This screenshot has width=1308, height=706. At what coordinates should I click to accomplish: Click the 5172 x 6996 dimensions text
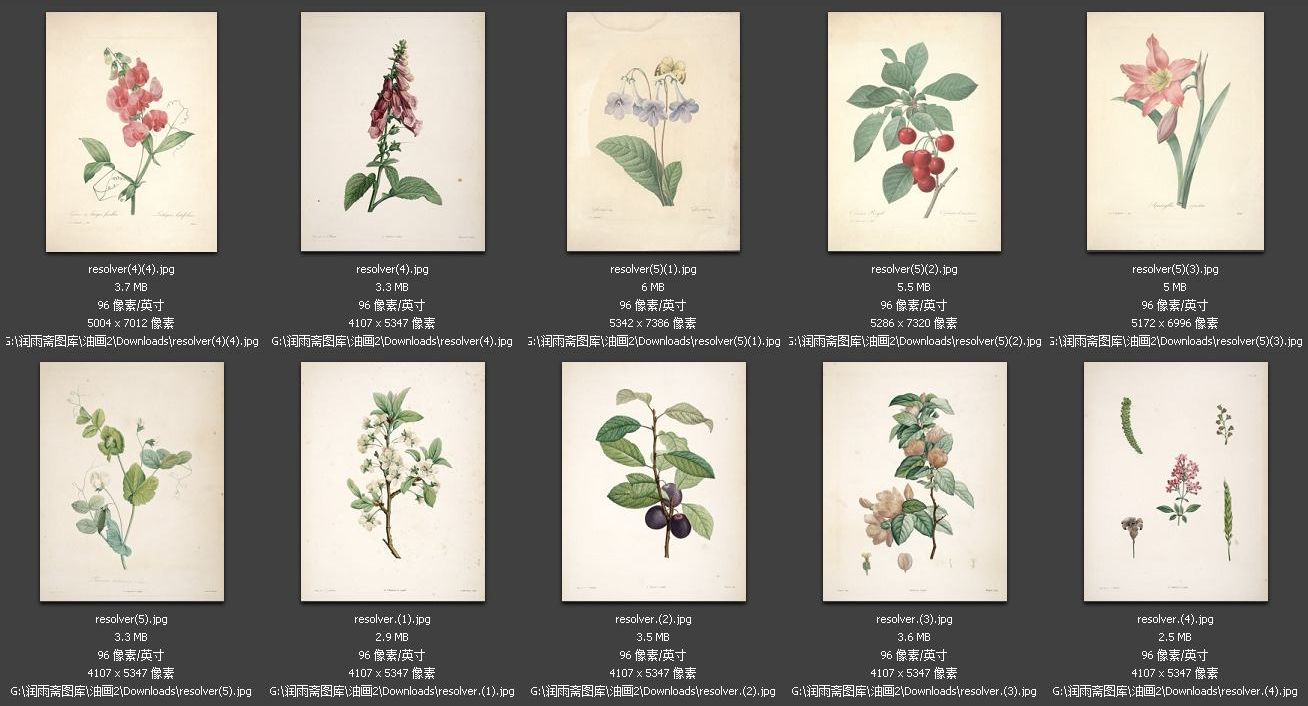[1175, 323]
